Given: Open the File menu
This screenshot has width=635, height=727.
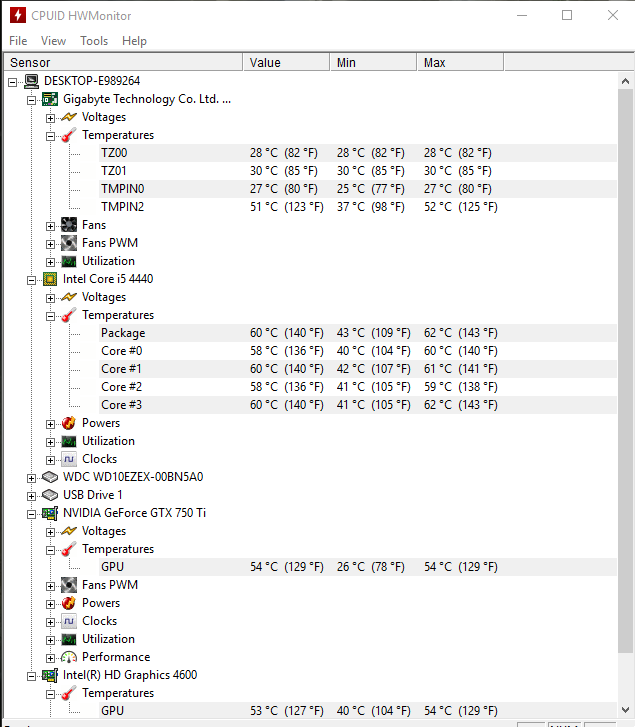Looking at the screenshot, I should (18, 41).
